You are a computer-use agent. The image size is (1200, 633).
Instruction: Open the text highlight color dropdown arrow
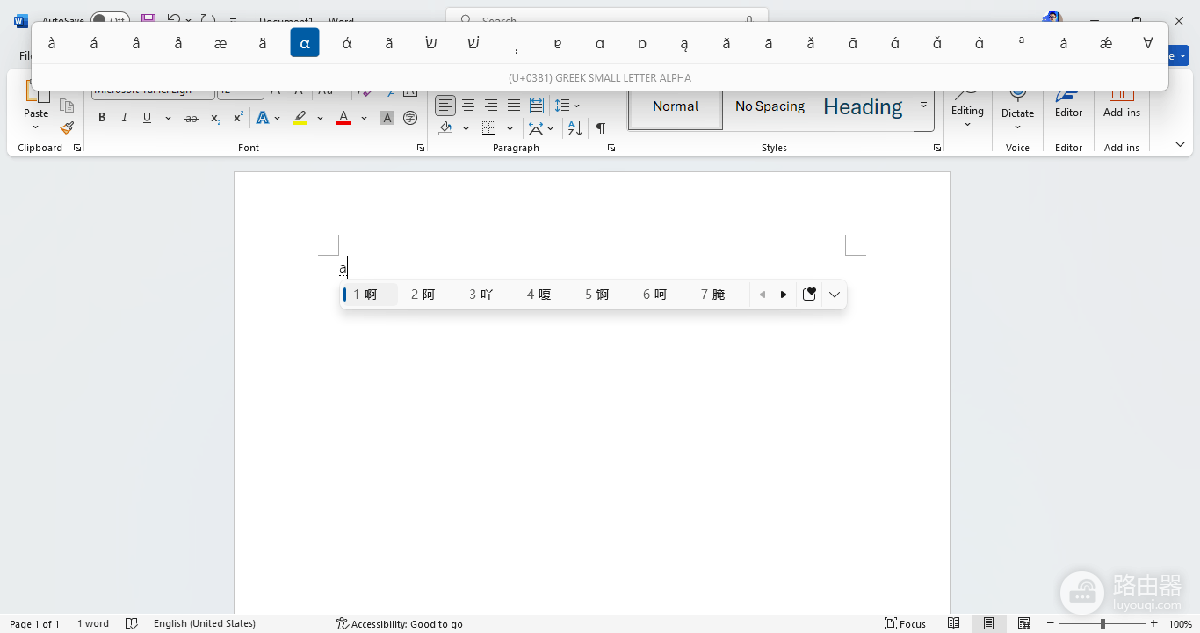click(x=320, y=118)
